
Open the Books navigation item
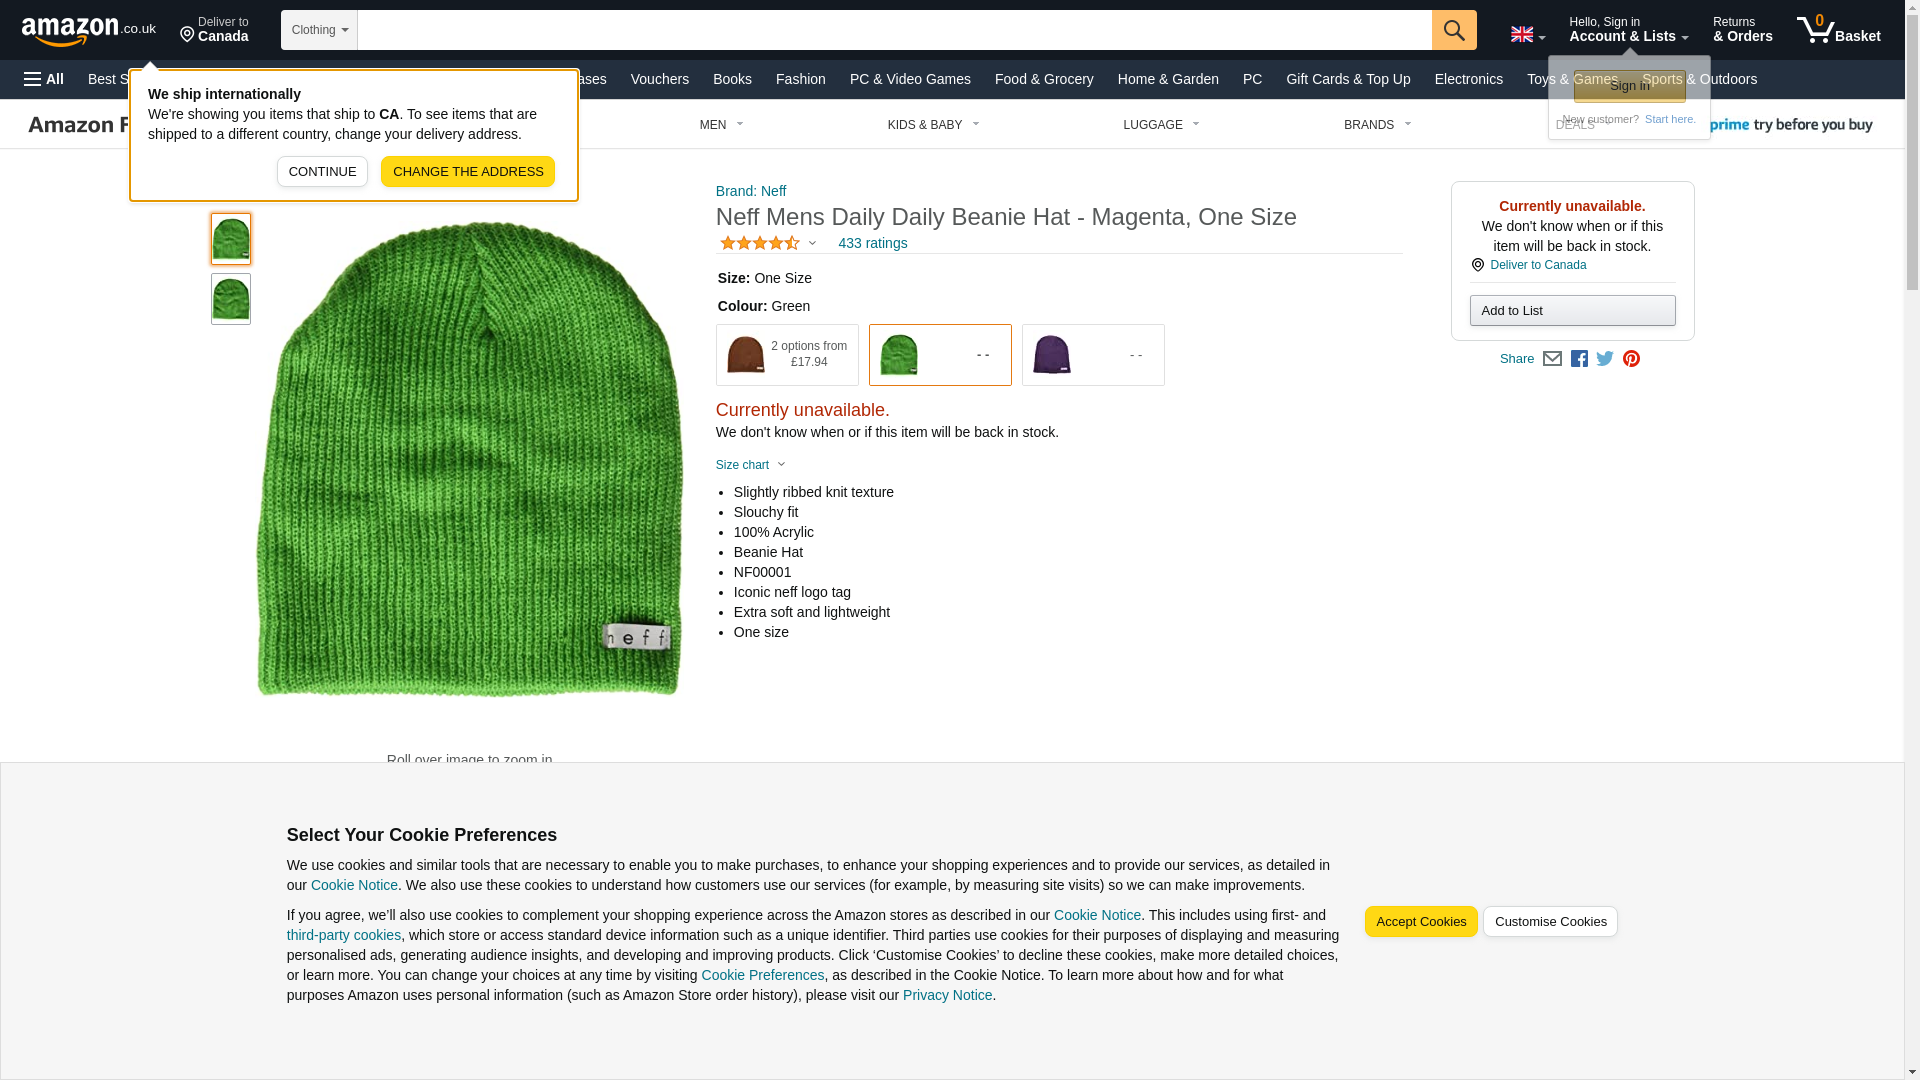click(x=732, y=79)
